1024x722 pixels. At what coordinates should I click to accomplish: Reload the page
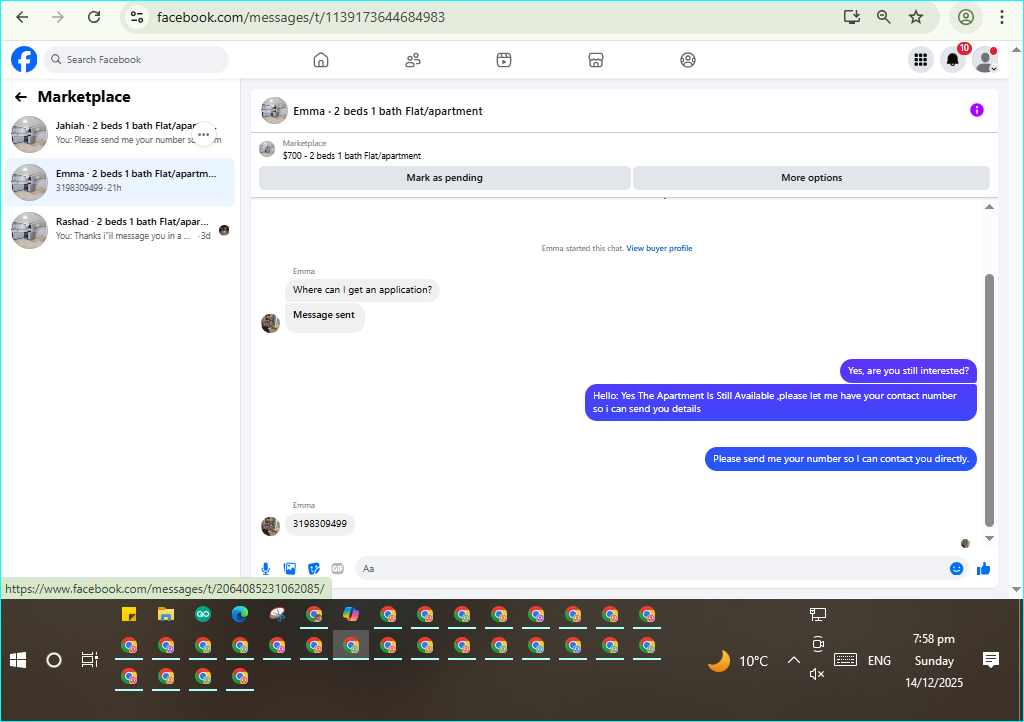click(x=94, y=17)
